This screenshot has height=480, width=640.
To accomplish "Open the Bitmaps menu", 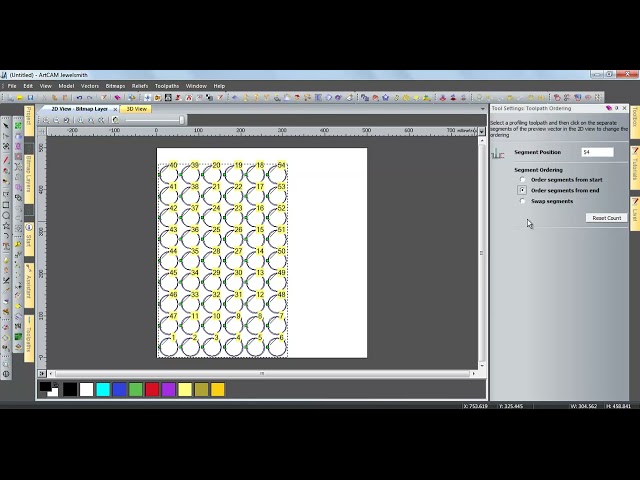I will pos(115,86).
